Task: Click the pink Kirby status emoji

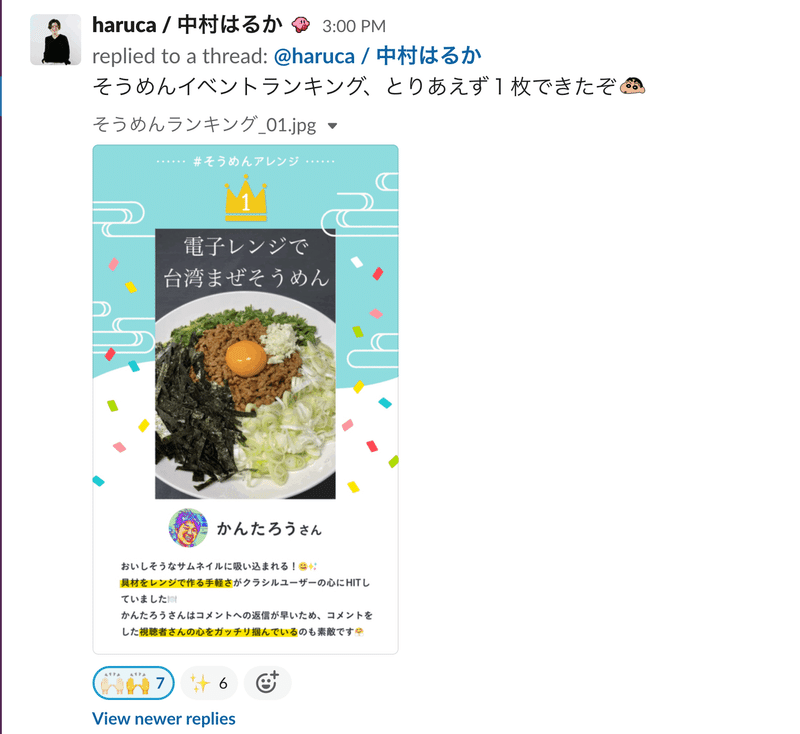Action: [x=301, y=25]
